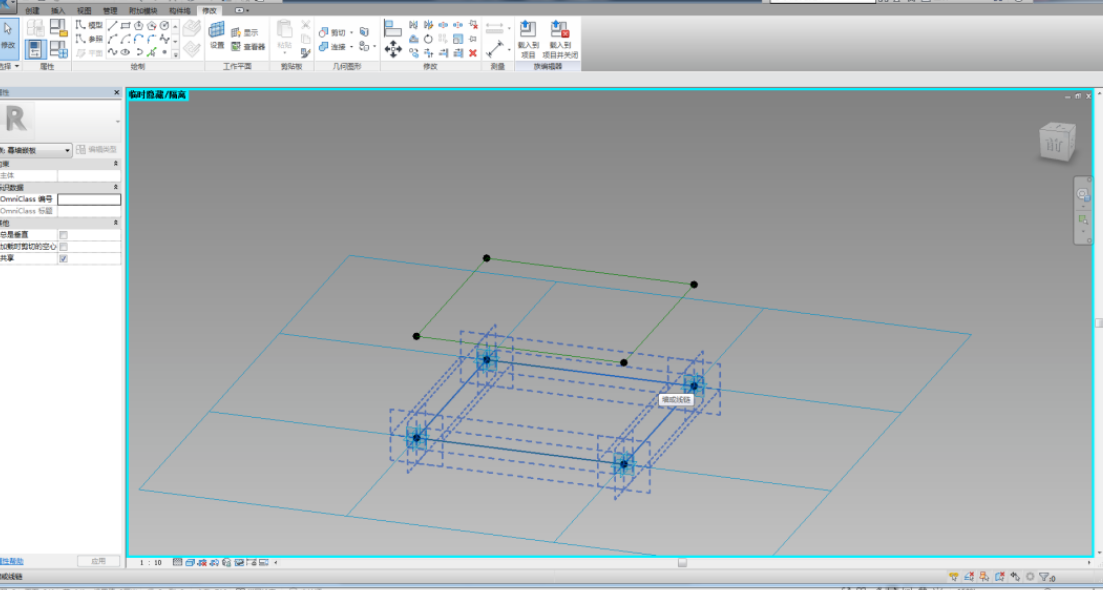Choose the straight line draw tool
Screen dimensions: 1103x590
tap(113, 25)
